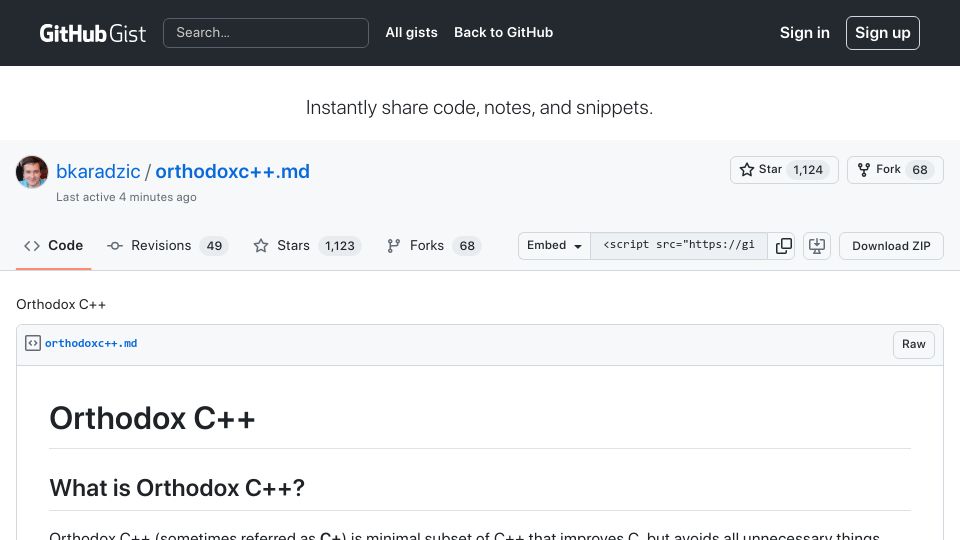Open the GitHub Gist logo homepage
Image resolution: width=960 pixels, height=540 pixels.
92,33
